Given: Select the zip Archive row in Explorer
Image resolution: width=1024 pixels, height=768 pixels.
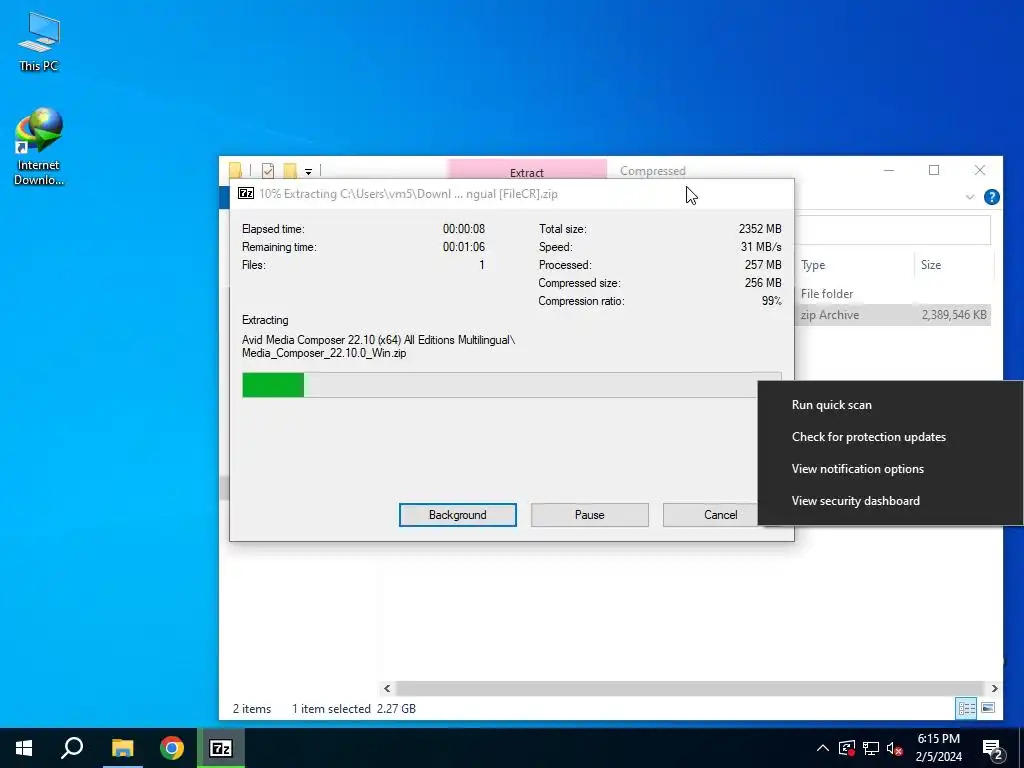Looking at the screenshot, I should 893,315.
